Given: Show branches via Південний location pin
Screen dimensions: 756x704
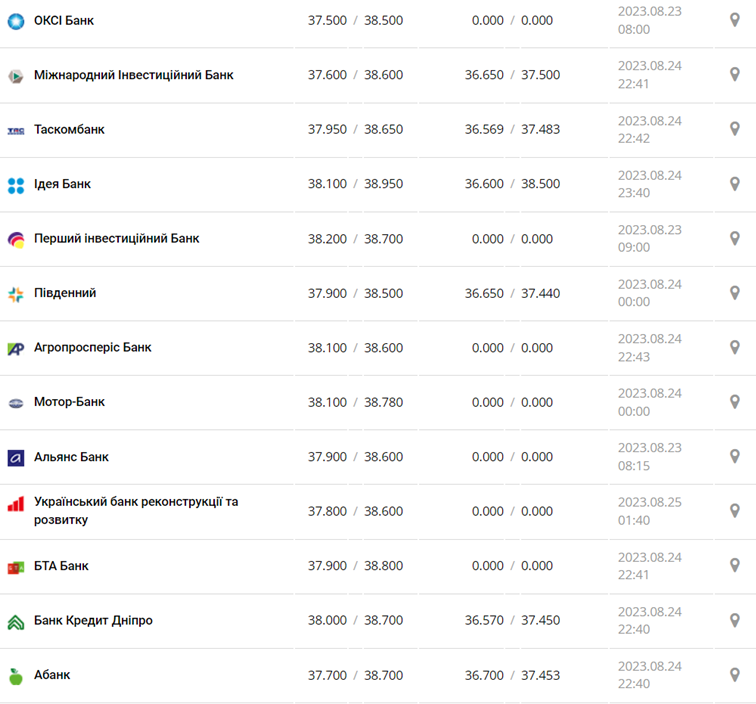Looking at the screenshot, I should point(734,293).
